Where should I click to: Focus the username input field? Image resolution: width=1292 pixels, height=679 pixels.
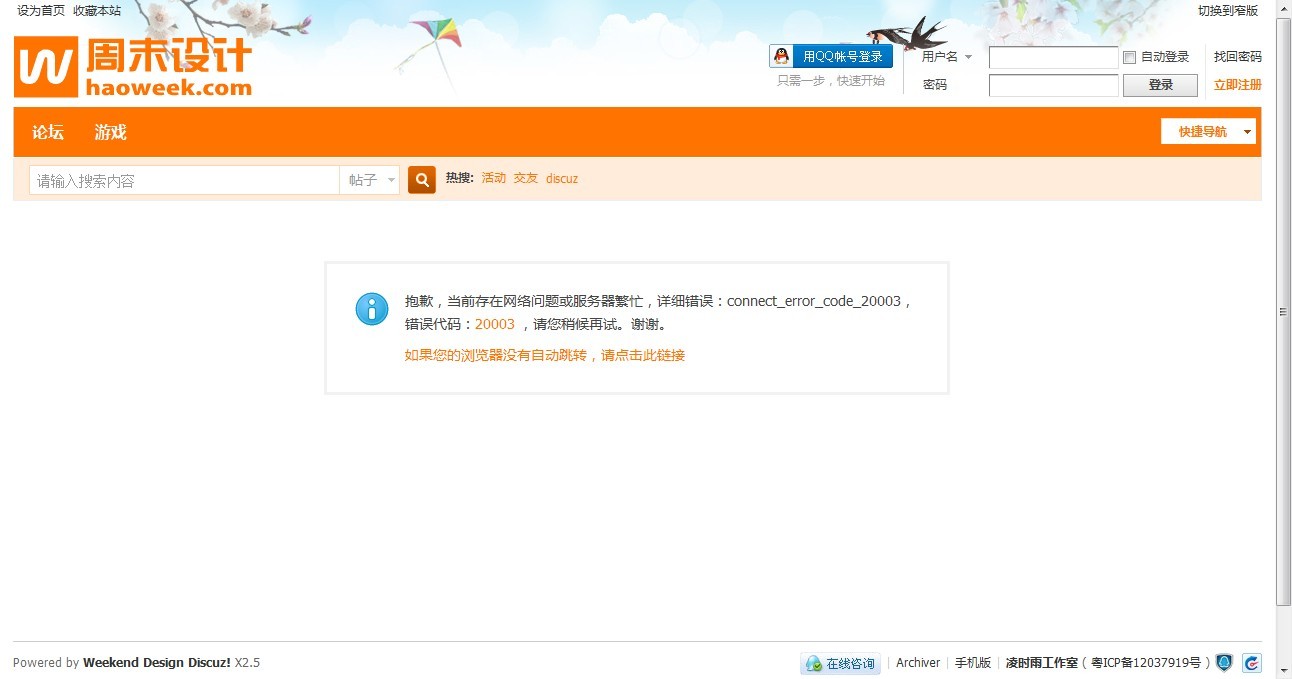(1054, 57)
